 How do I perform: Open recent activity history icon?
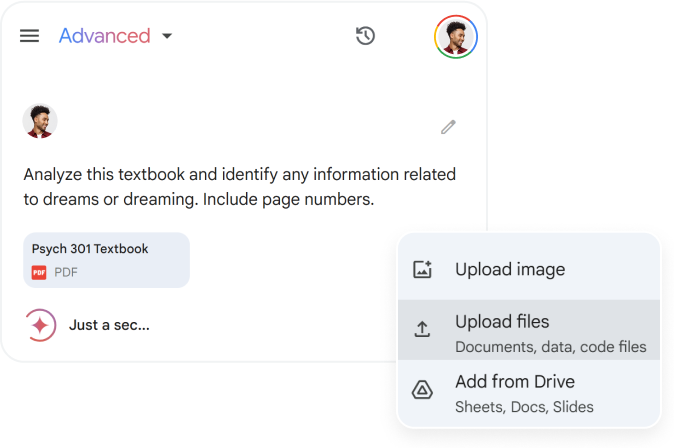point(365,36)
